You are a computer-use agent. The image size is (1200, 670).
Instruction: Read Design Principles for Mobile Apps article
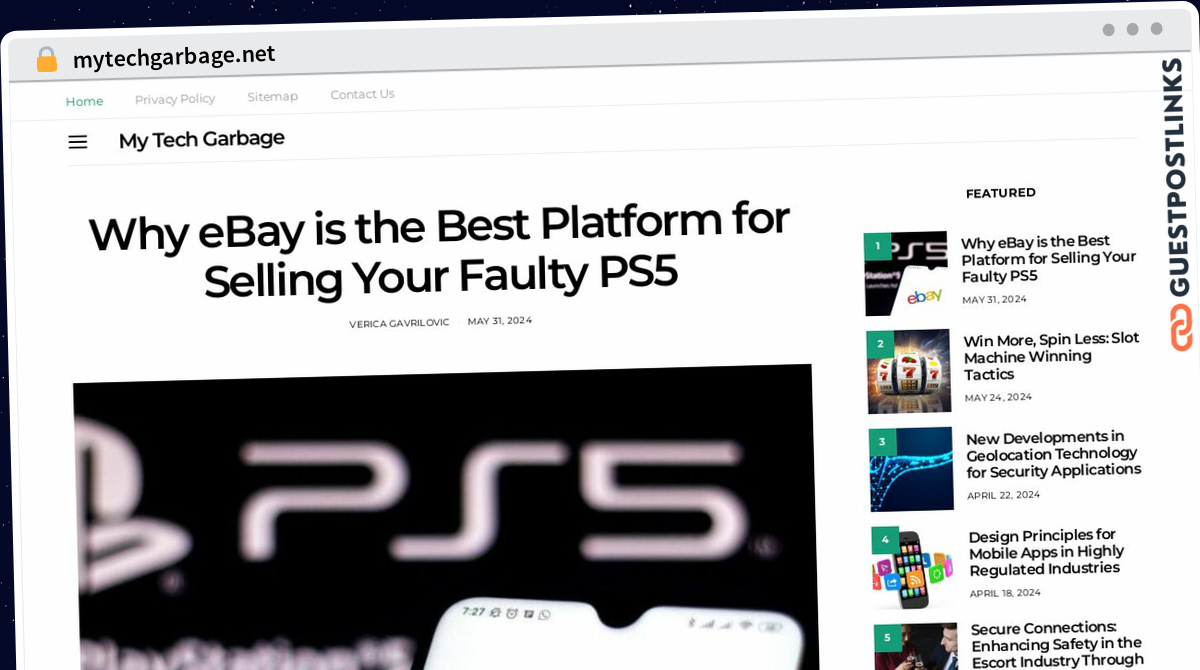point(1046,552)
